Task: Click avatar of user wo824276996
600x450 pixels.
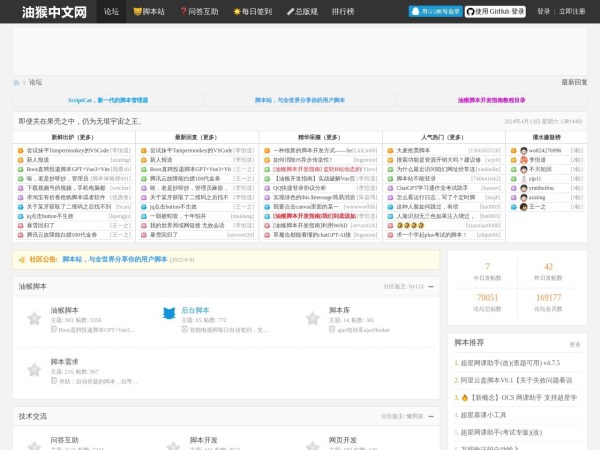Action: (524, 150)
